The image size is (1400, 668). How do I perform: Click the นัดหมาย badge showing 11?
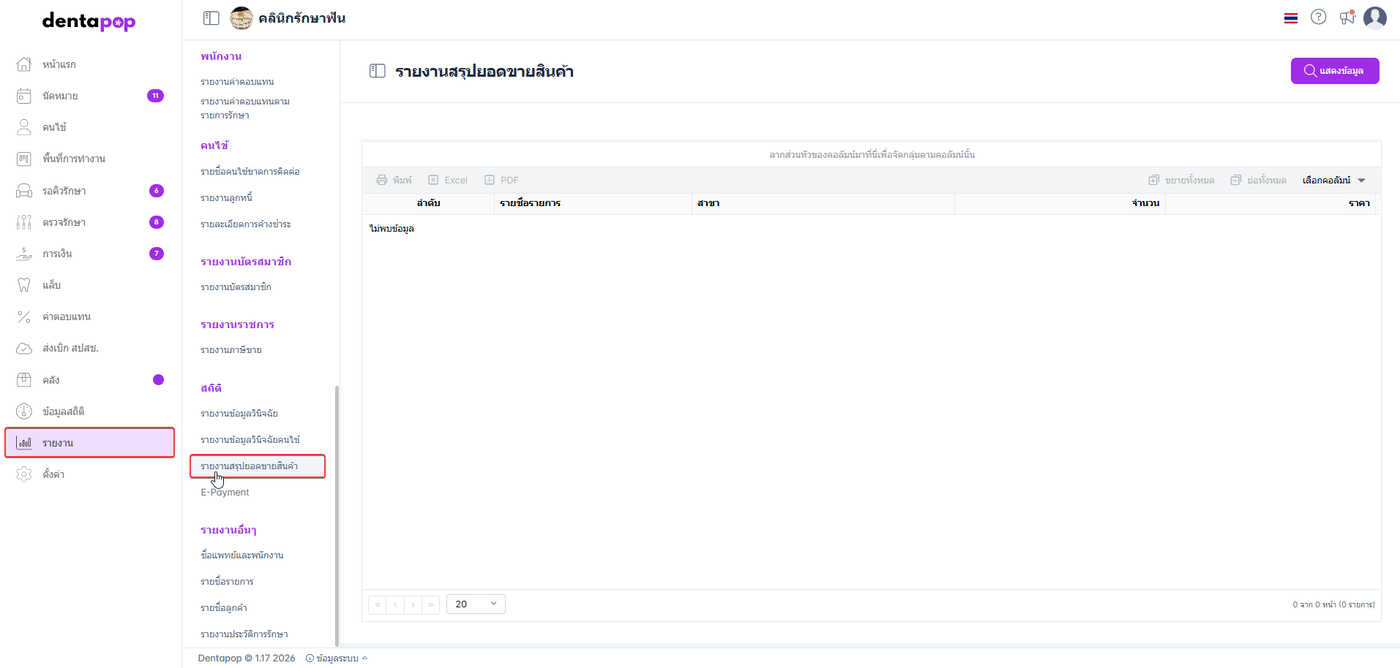click(155, 96)
